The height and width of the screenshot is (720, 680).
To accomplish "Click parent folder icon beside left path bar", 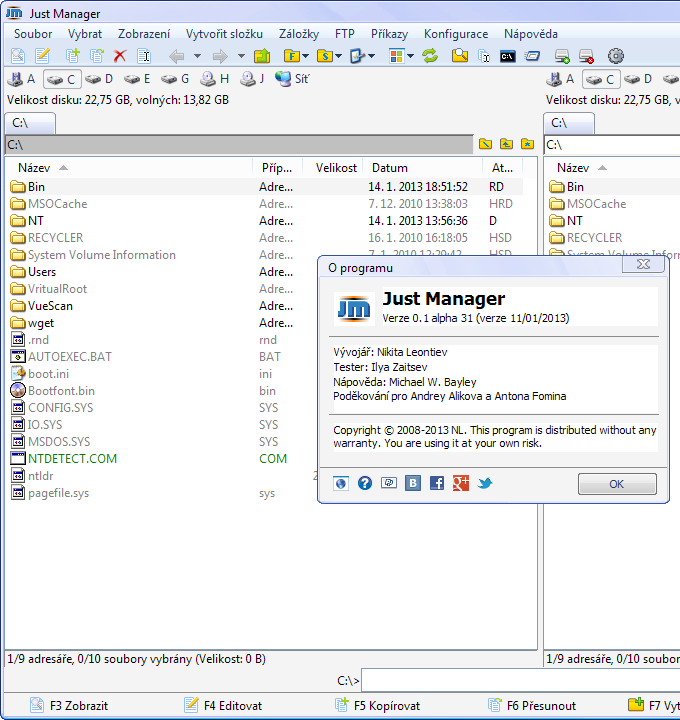I will (x=506, y=144).
